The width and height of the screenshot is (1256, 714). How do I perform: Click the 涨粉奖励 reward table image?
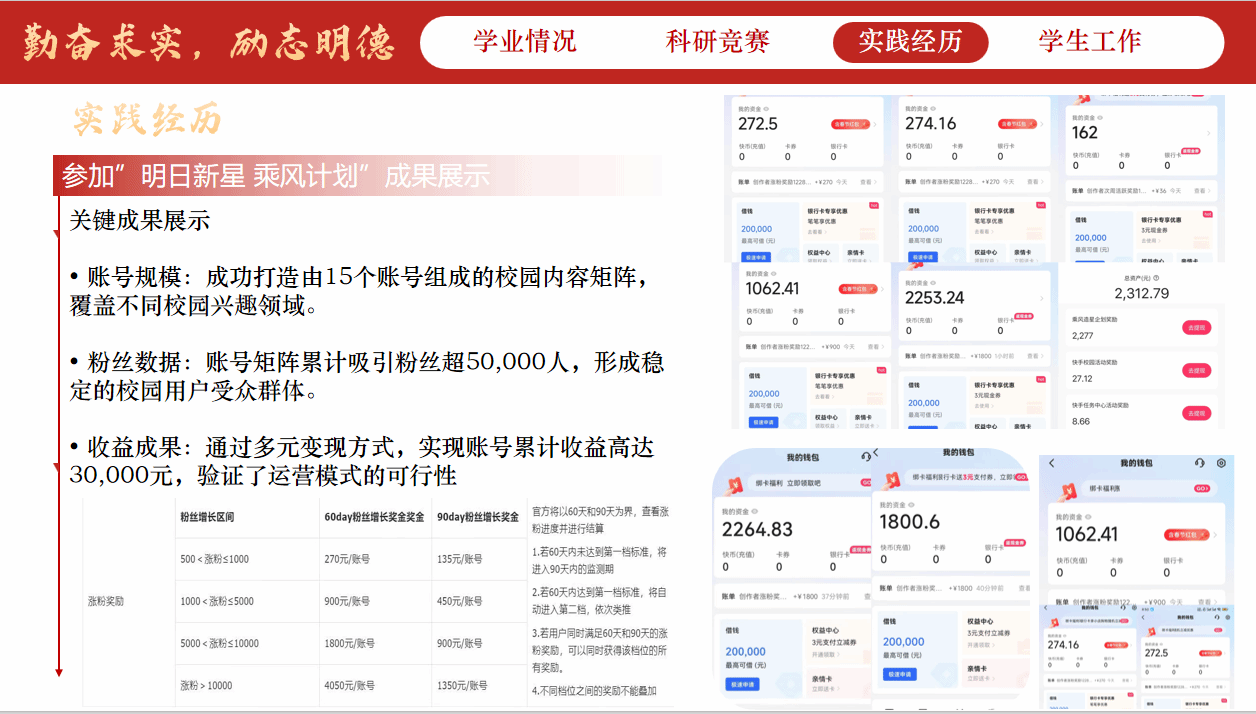tap(378, 601)
